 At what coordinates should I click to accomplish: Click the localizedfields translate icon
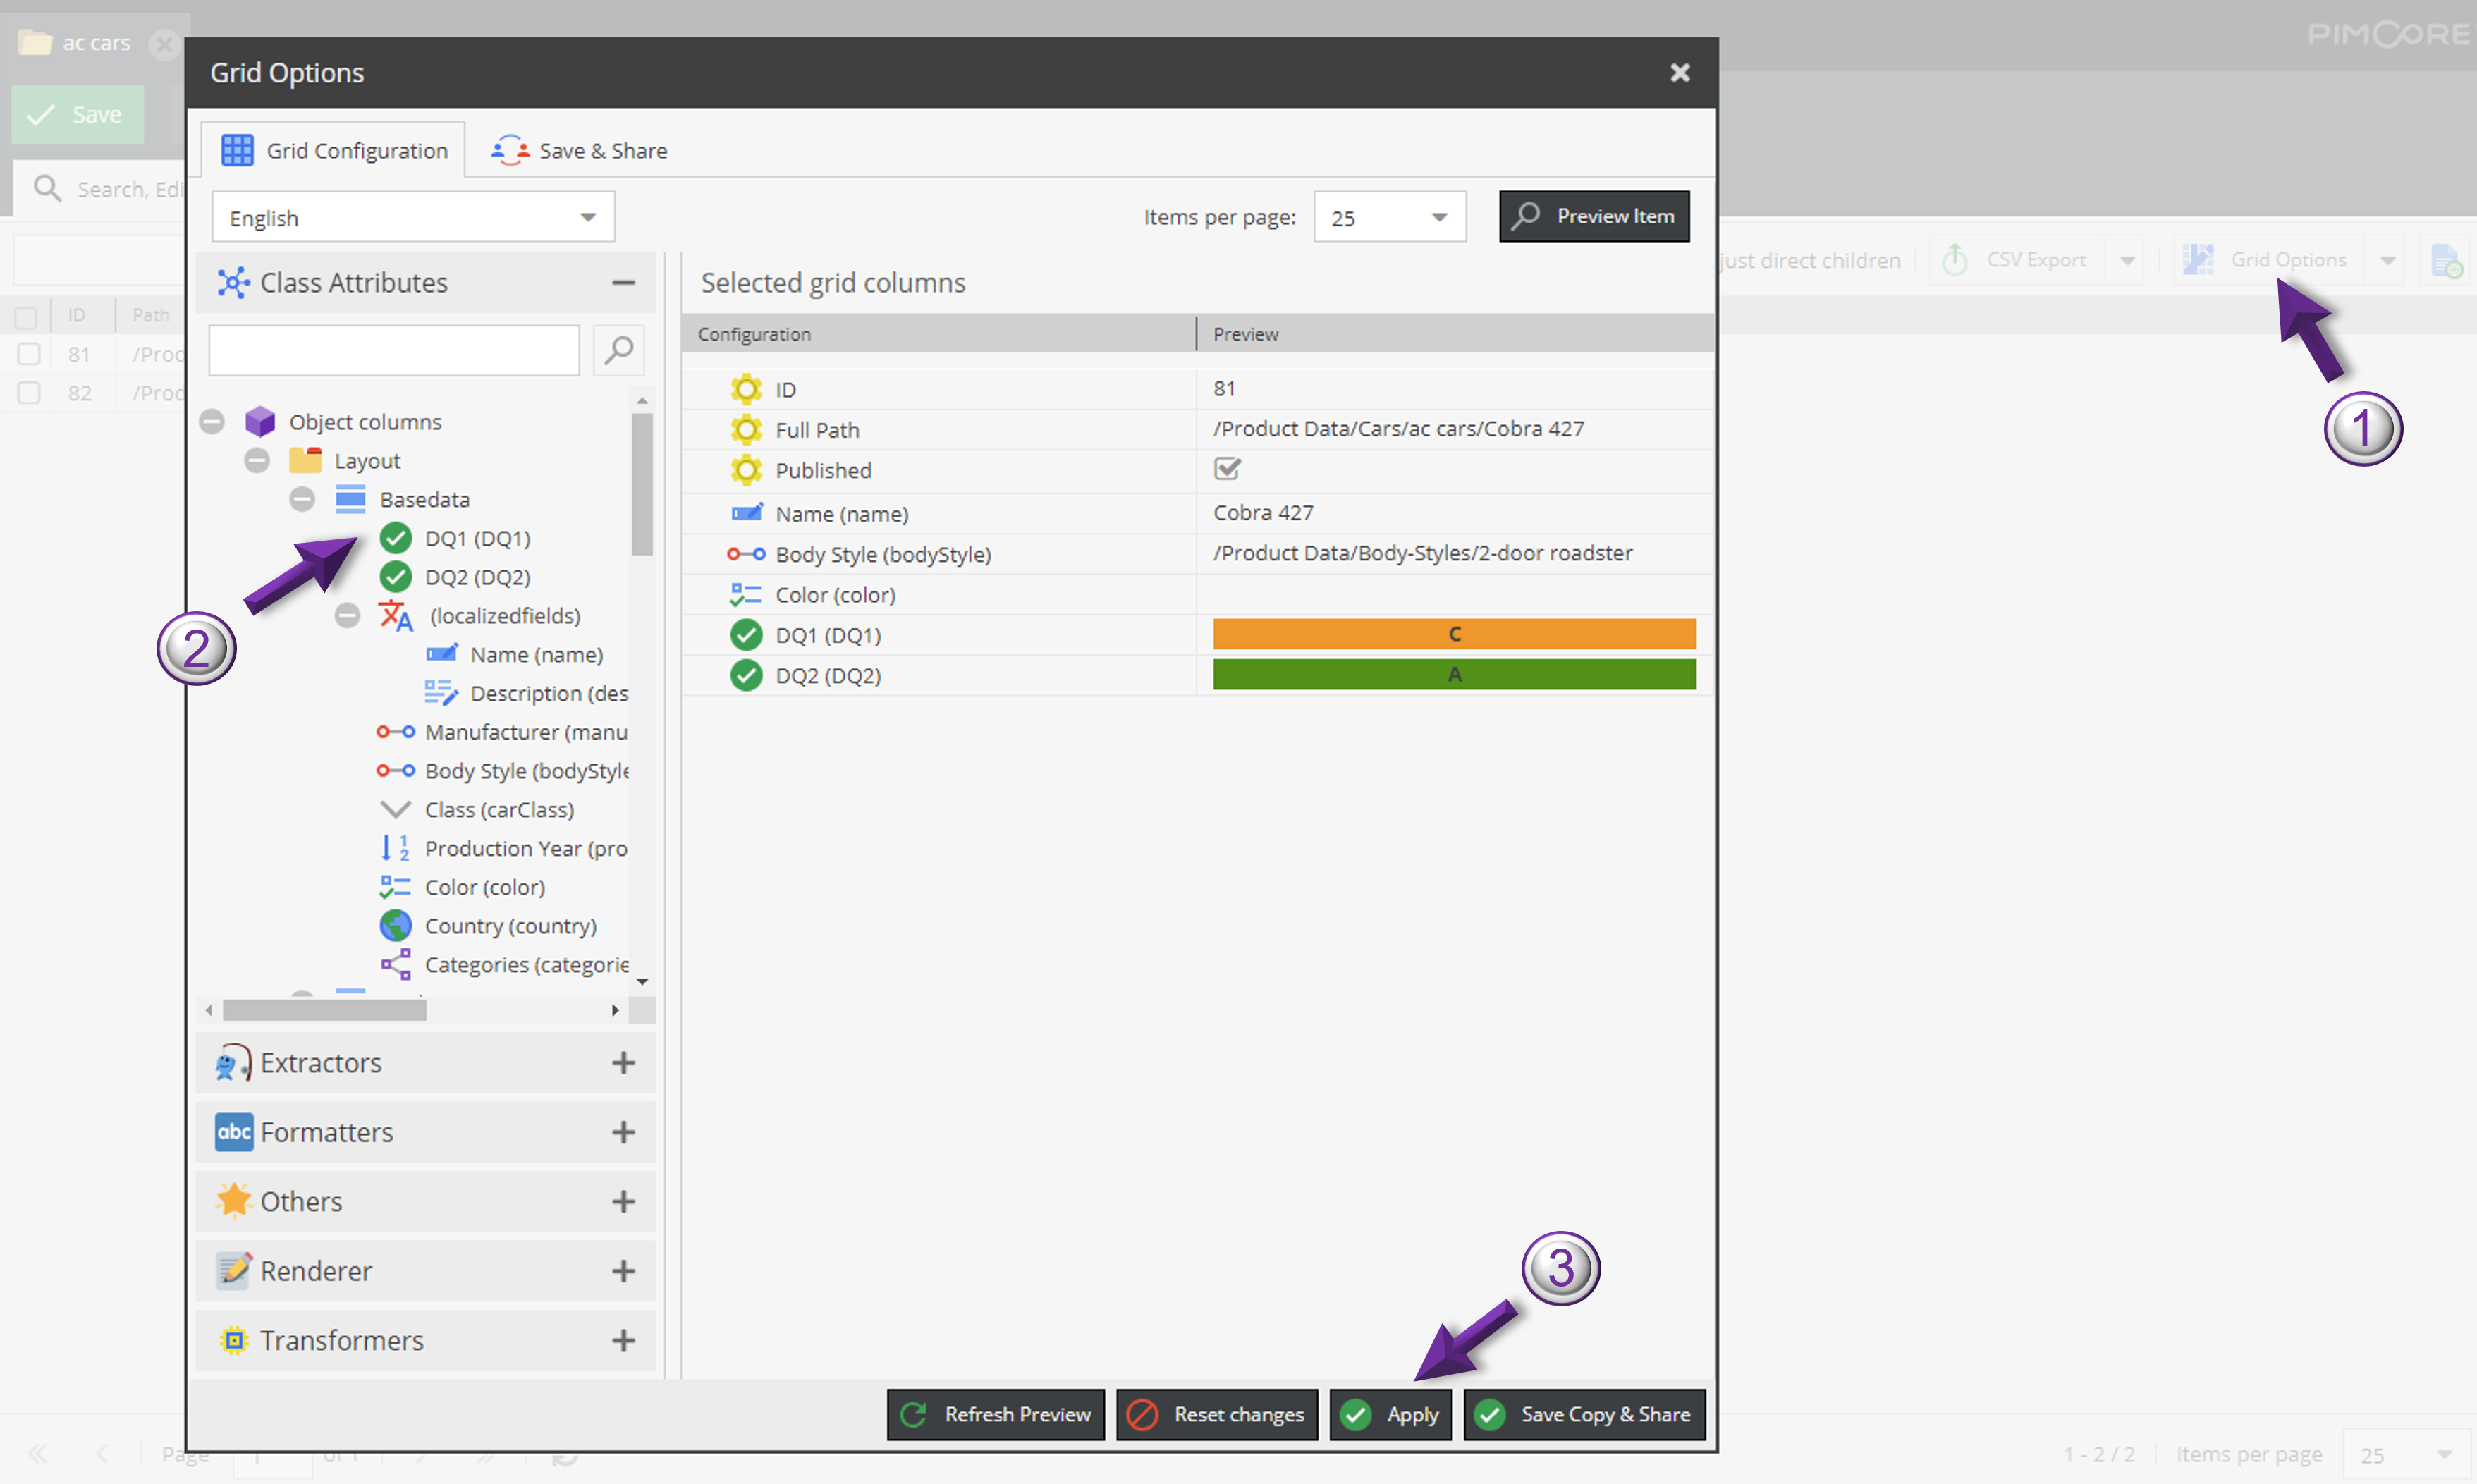coord(396,616)
